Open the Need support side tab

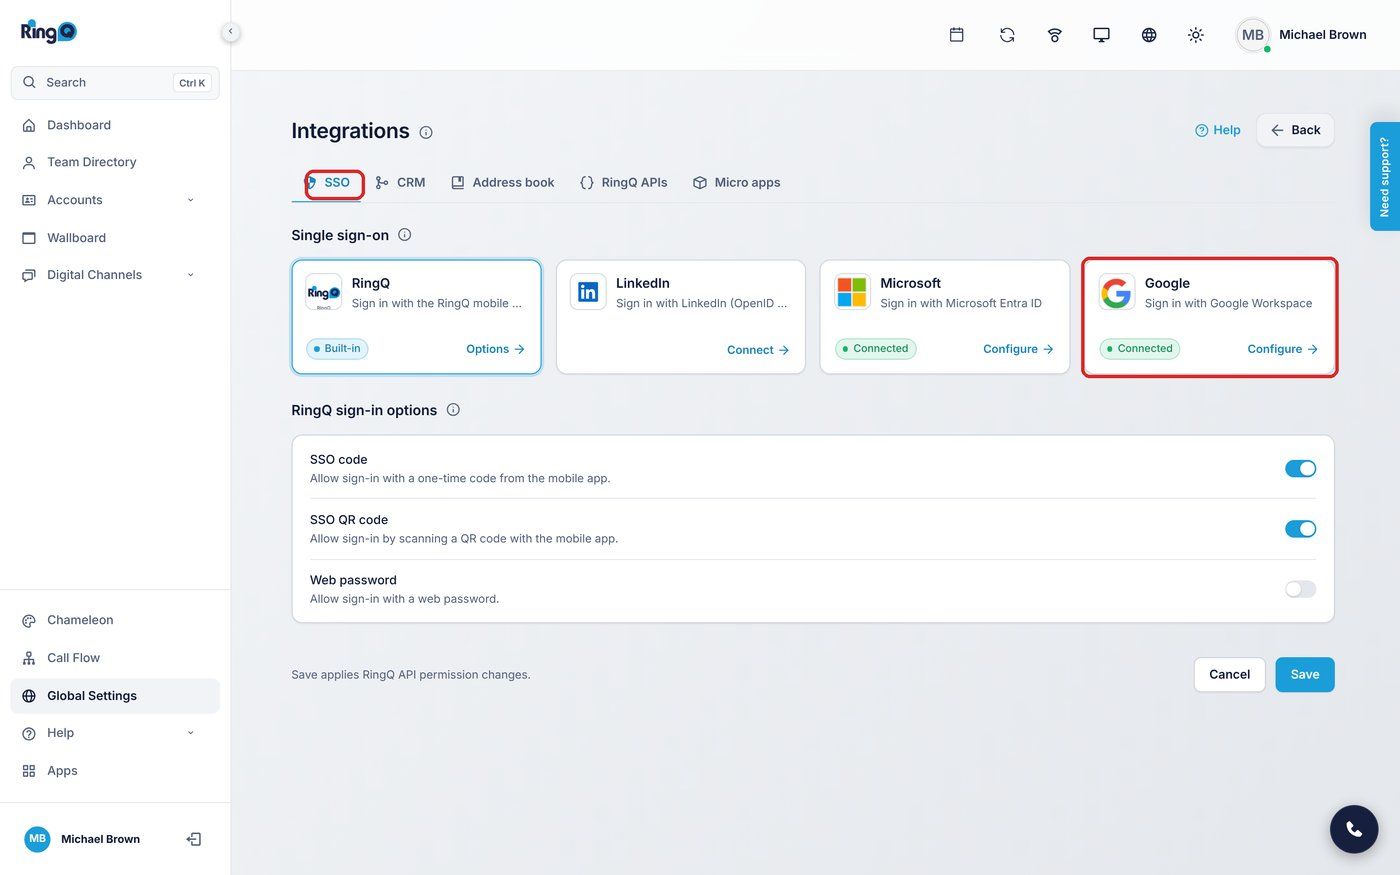1384,177
